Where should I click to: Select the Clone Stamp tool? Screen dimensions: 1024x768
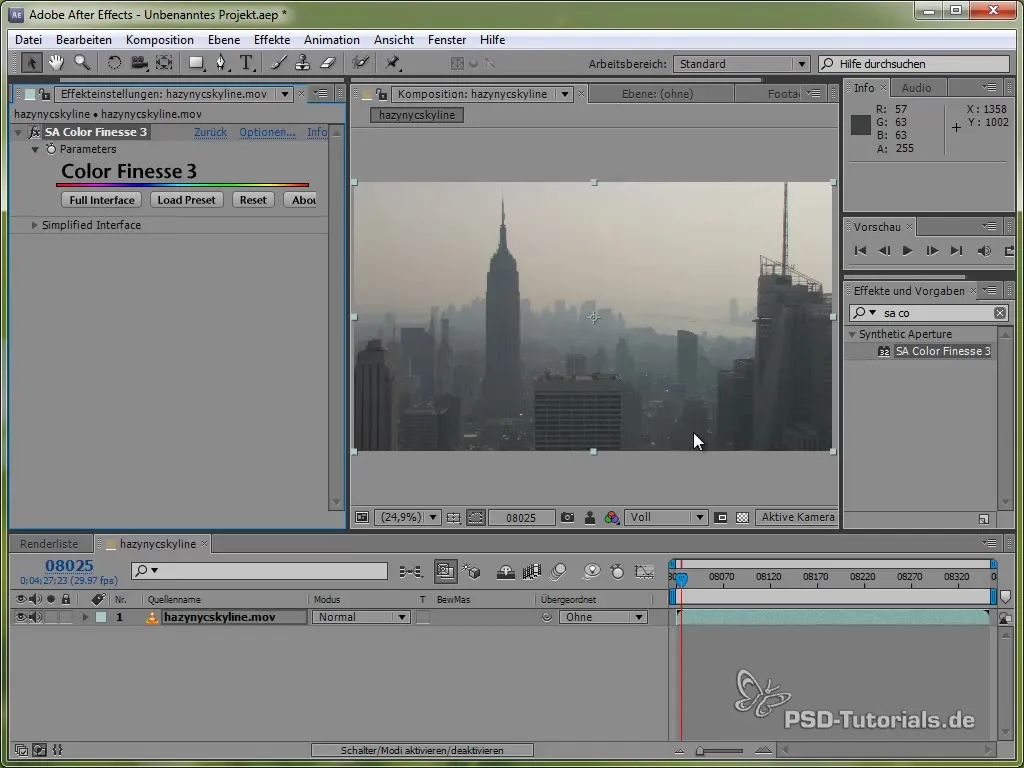click(302, 63)
